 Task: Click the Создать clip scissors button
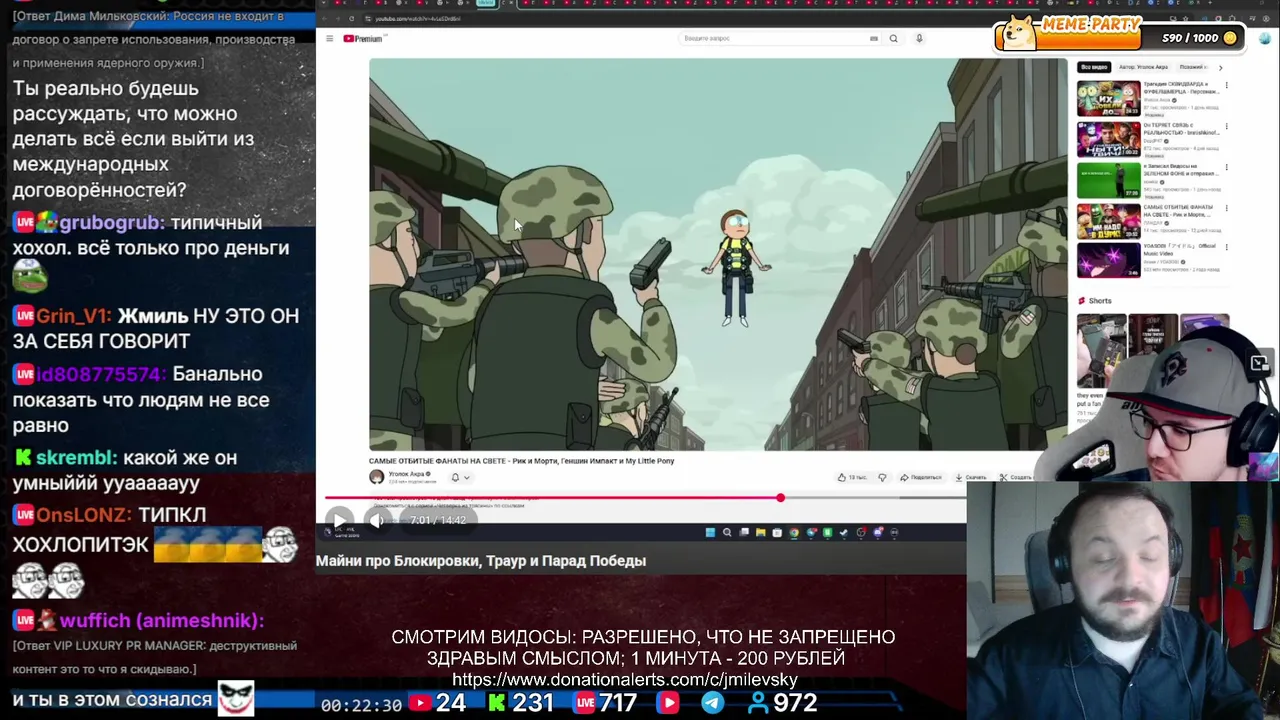click(1016, 477)
